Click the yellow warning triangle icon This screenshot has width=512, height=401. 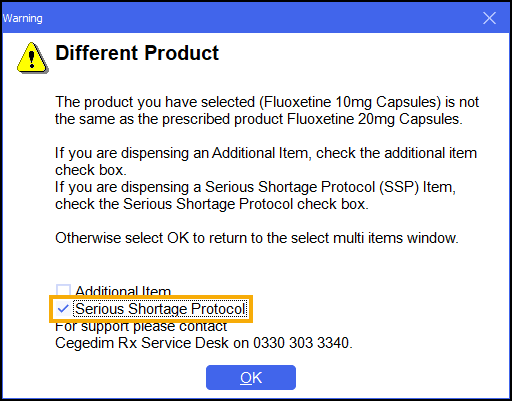pyautogui.click(x=32, y=57)
